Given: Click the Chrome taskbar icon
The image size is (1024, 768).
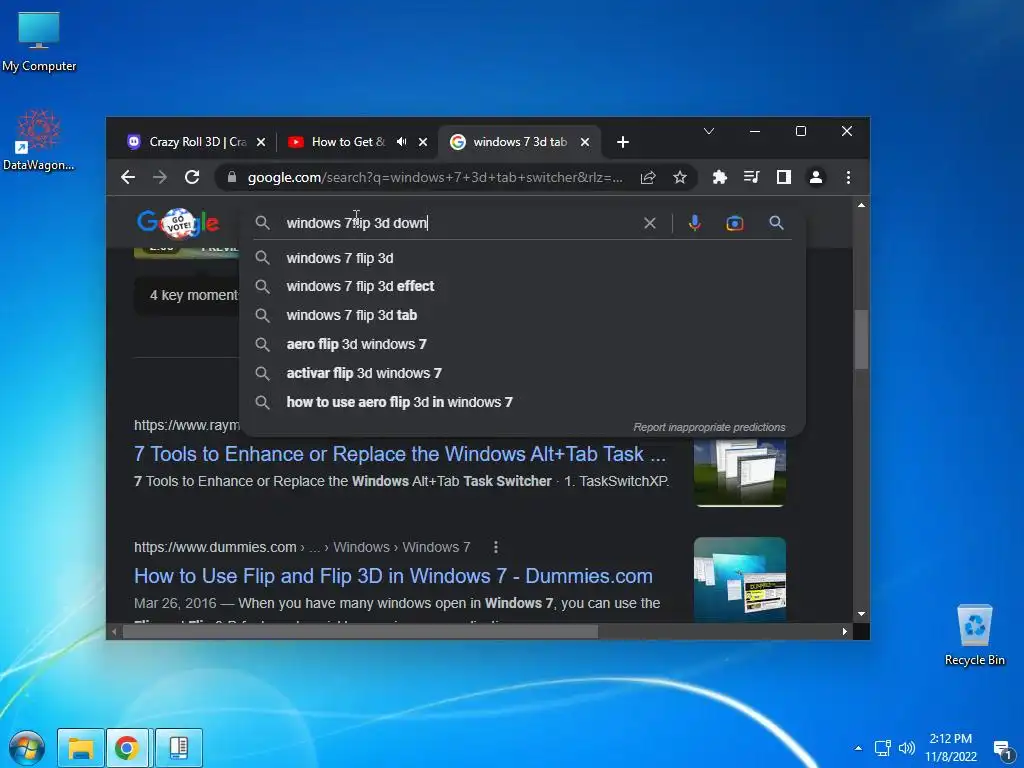Looking at the screenshot, I should (x=128, y=748).
